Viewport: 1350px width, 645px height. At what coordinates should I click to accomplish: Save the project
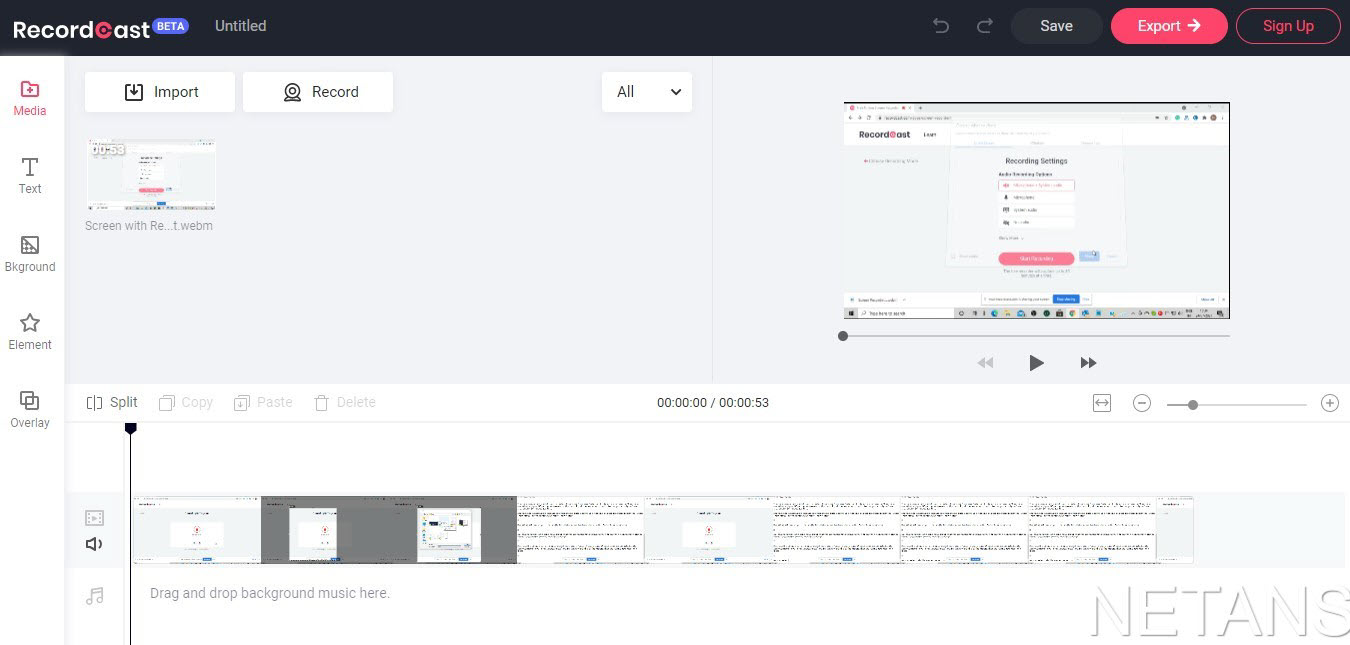[x=1056, y=26]
